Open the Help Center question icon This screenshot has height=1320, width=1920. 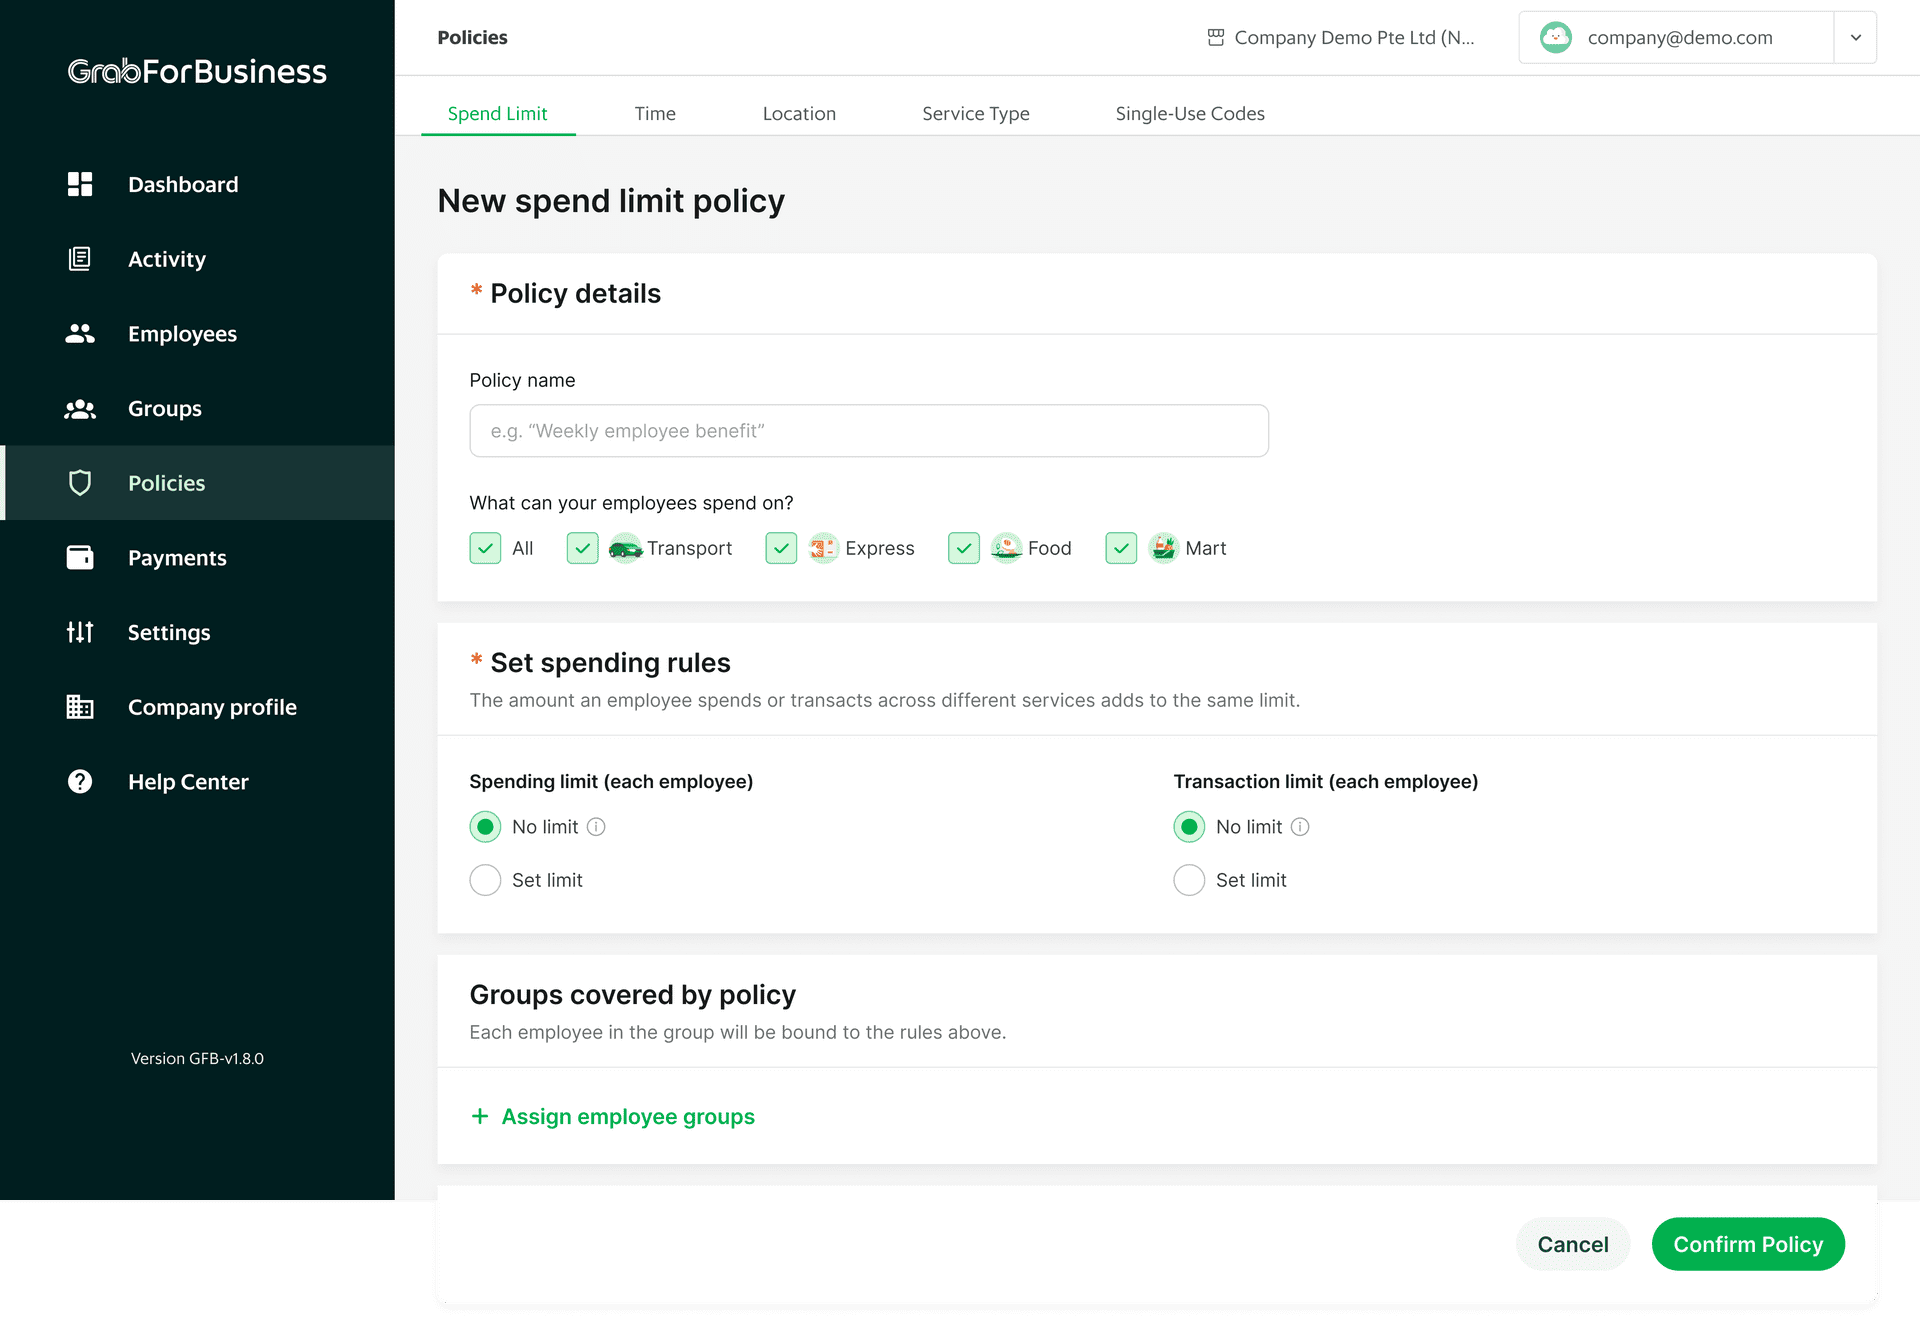[80, 781]
